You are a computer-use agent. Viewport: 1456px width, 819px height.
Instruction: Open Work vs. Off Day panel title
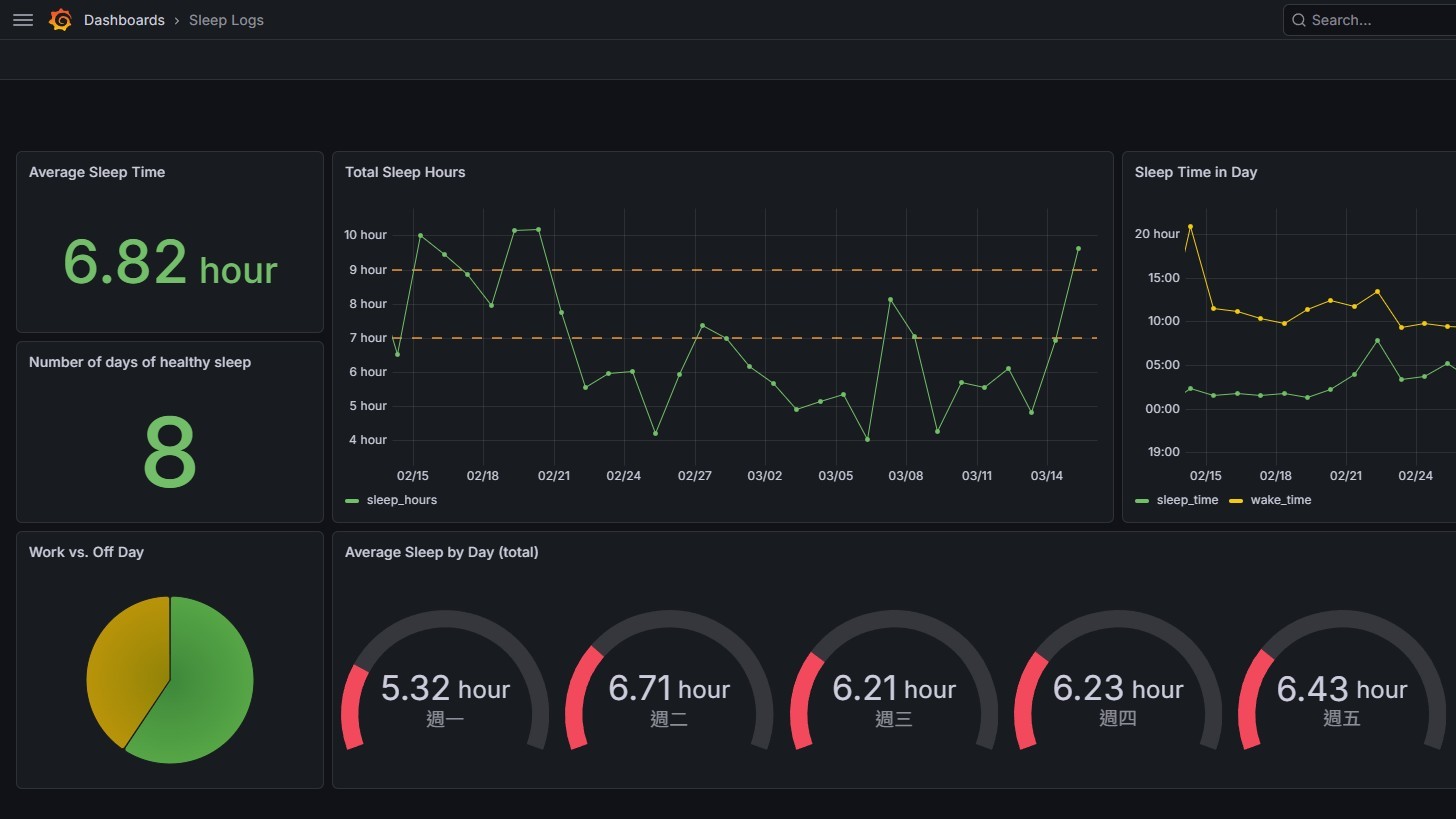[86, 552]
